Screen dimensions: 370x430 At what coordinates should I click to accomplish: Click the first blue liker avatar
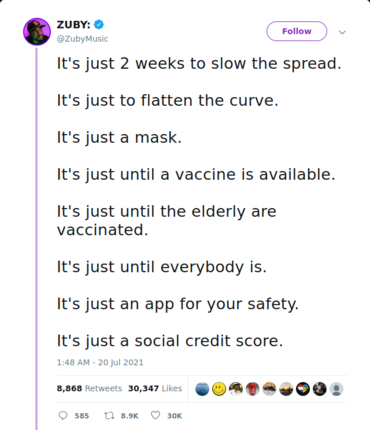pyautogui.click(x=202, y=389)
